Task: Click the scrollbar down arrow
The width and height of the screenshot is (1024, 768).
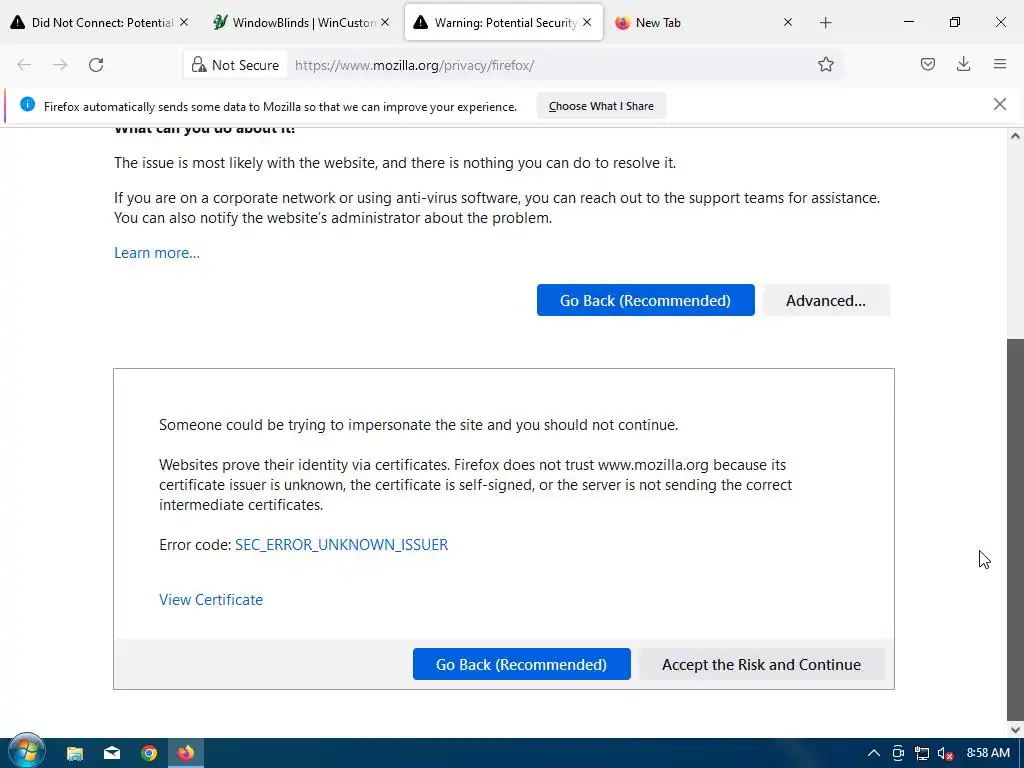Action: 1015,730
